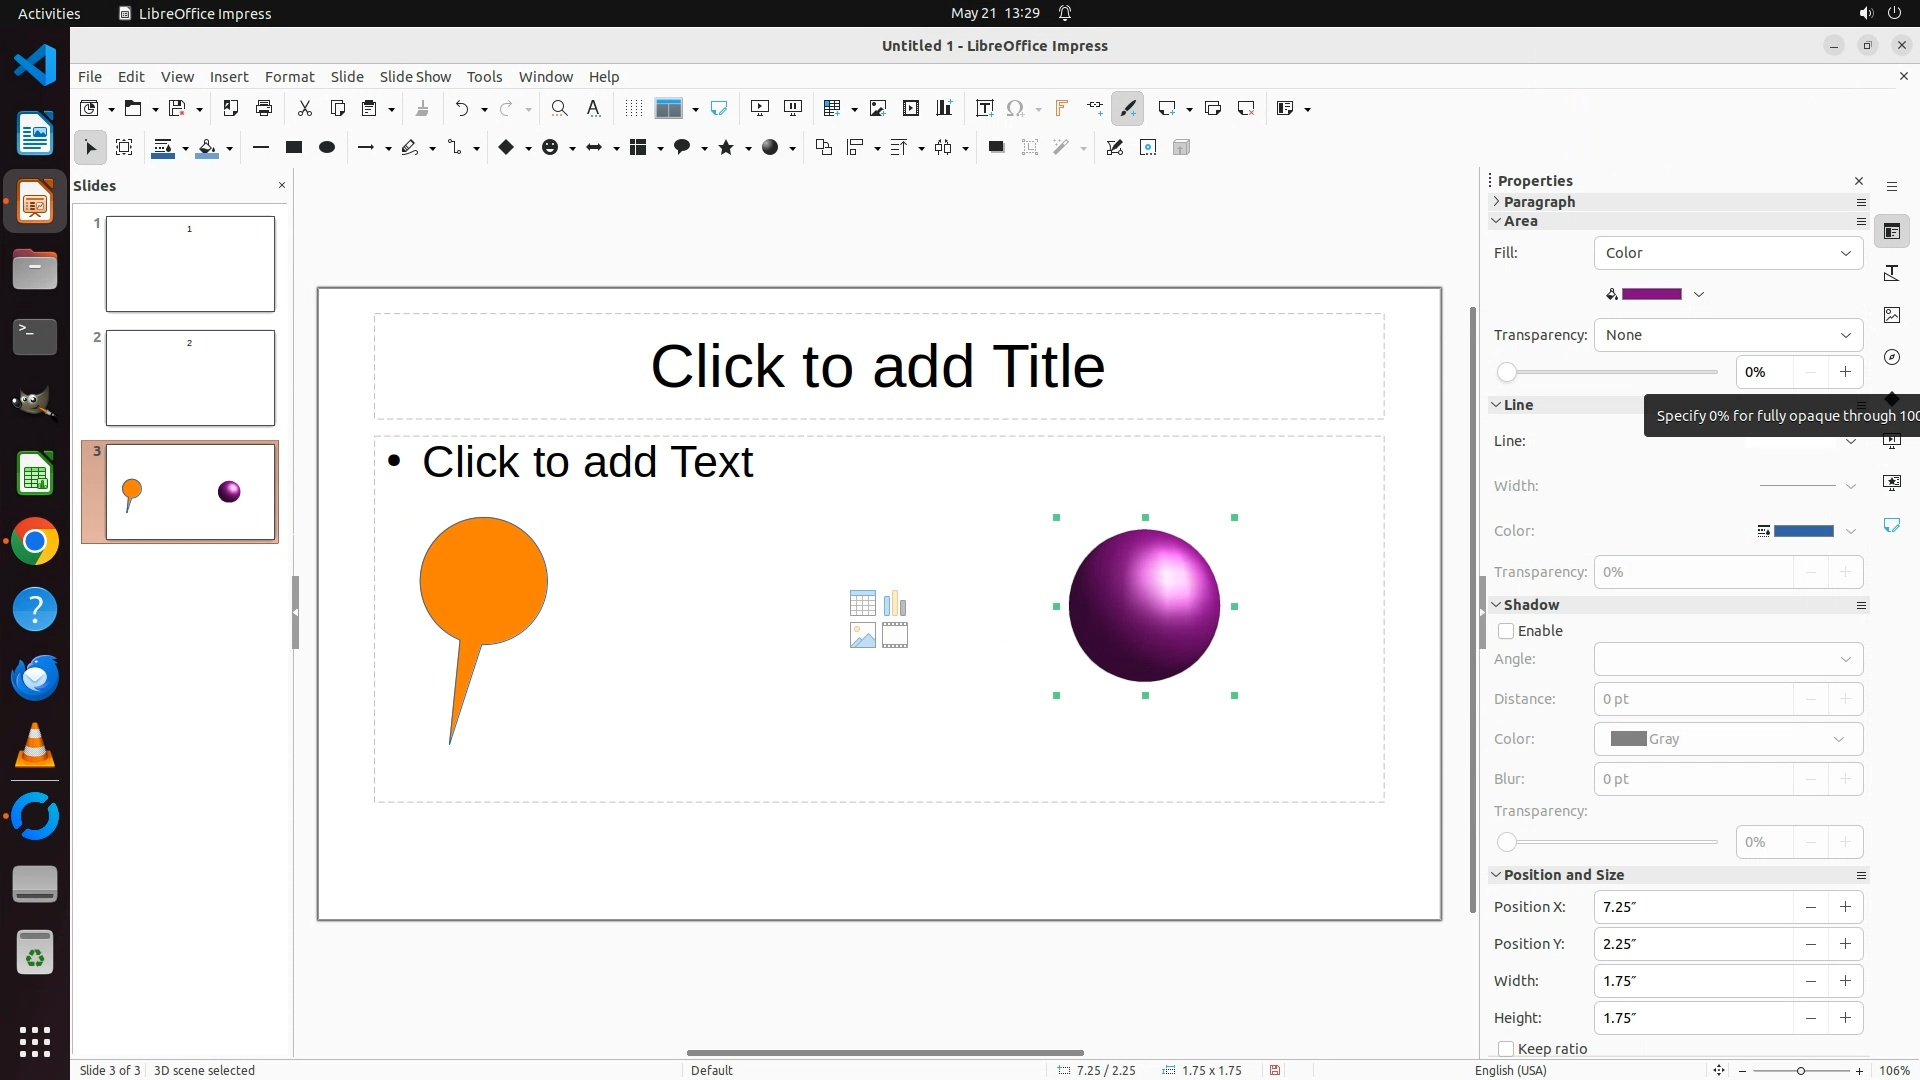Click the purple fill color swatch
The height and width of the screenshot is (1080, 1920).
coord(1651,294)
